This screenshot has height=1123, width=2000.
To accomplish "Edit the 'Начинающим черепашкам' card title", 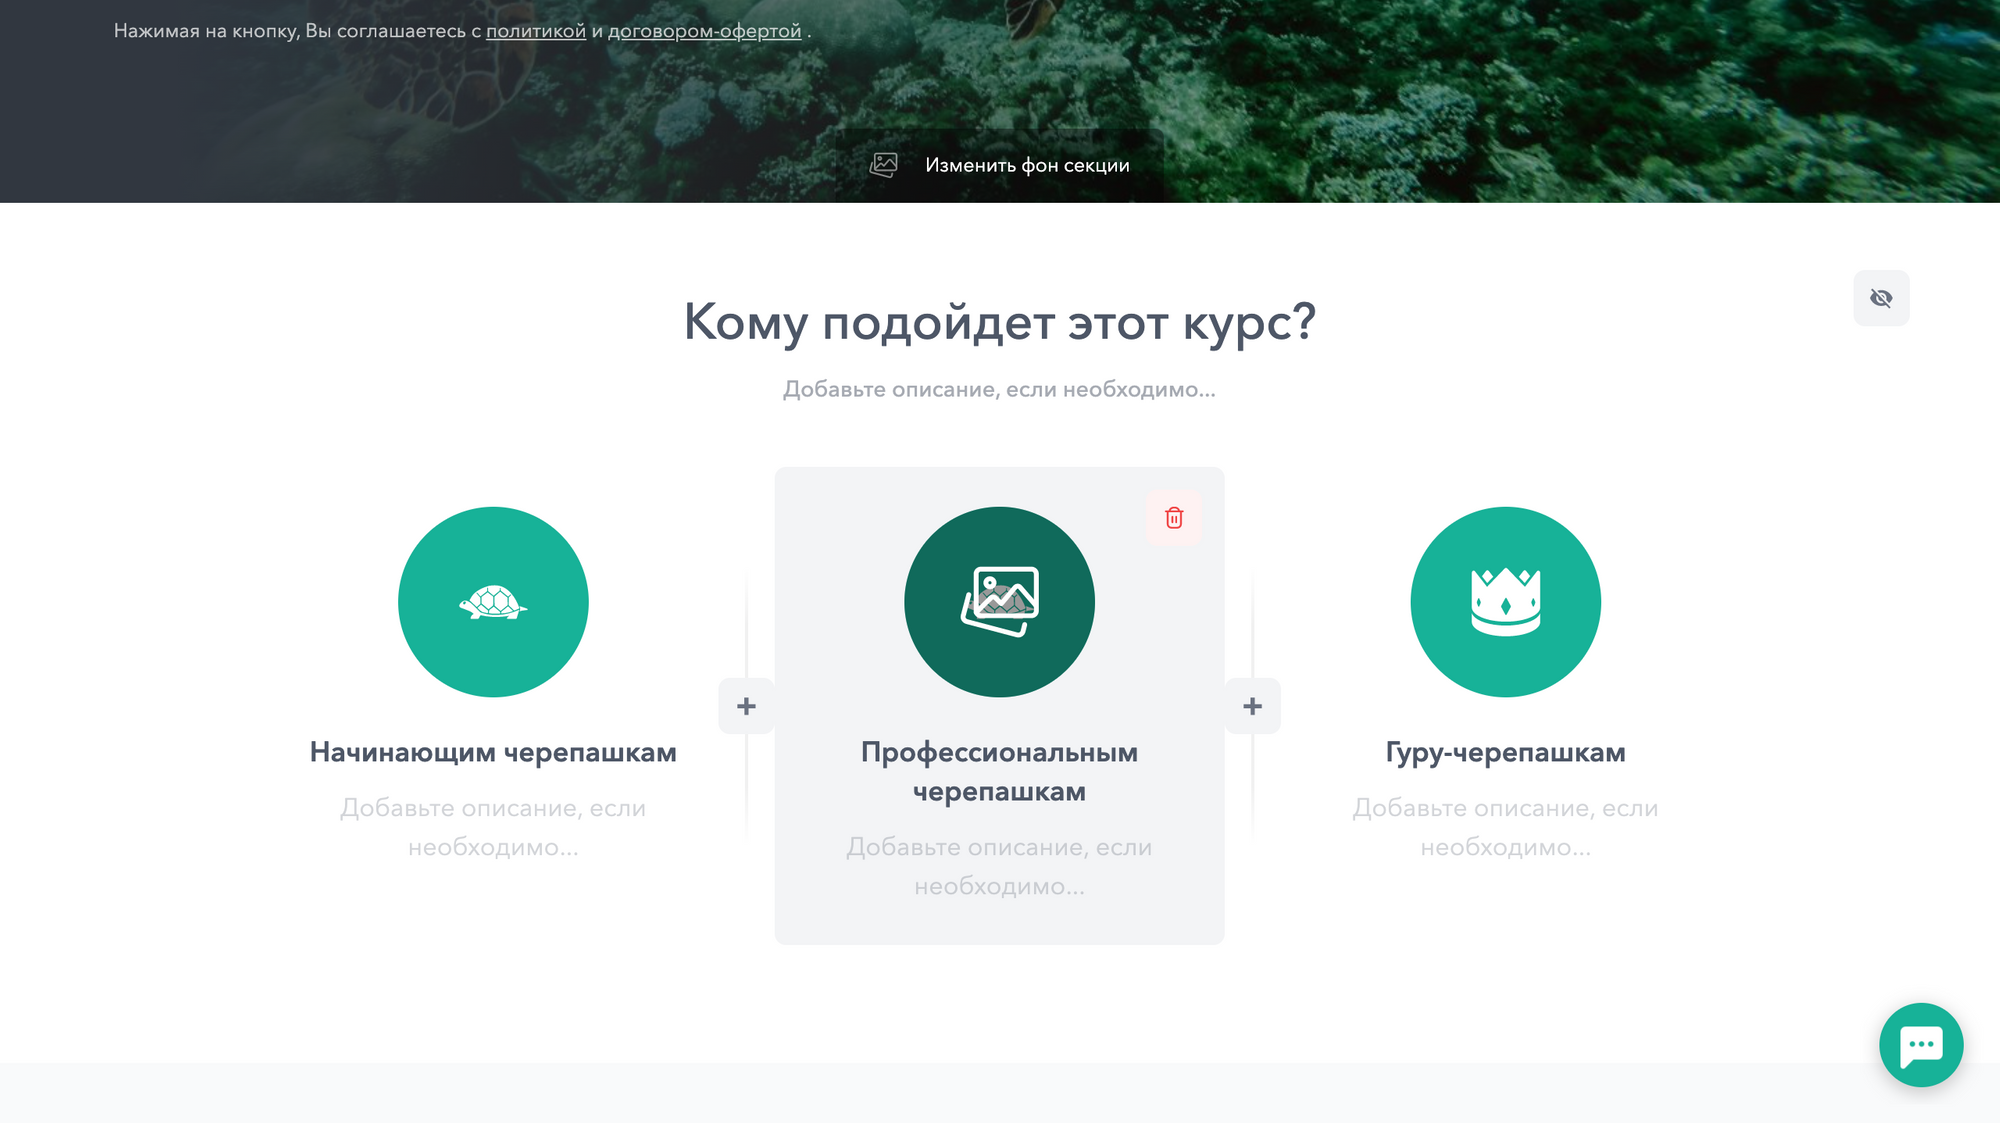I will [493, 752].
